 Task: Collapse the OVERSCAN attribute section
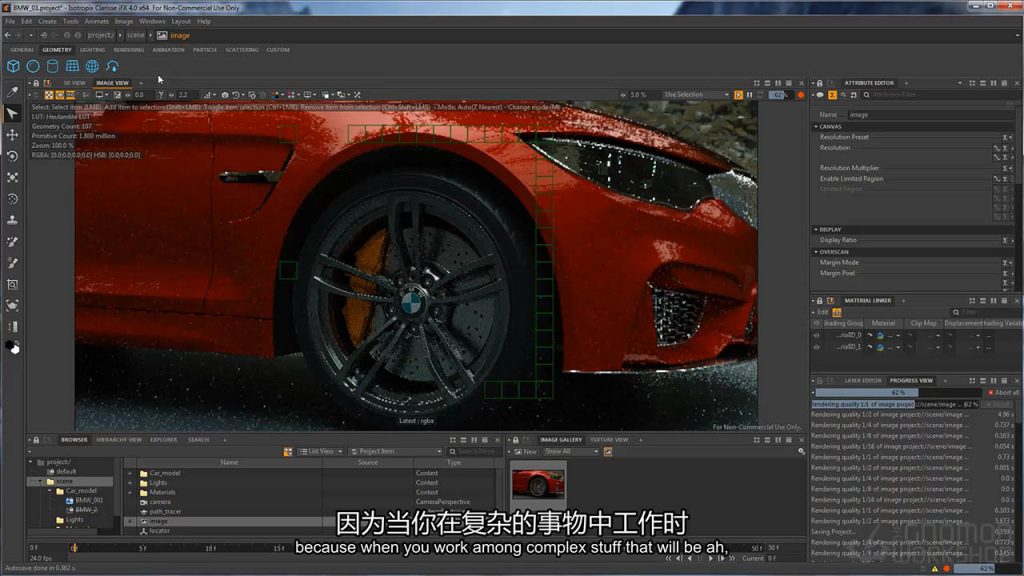816,251
